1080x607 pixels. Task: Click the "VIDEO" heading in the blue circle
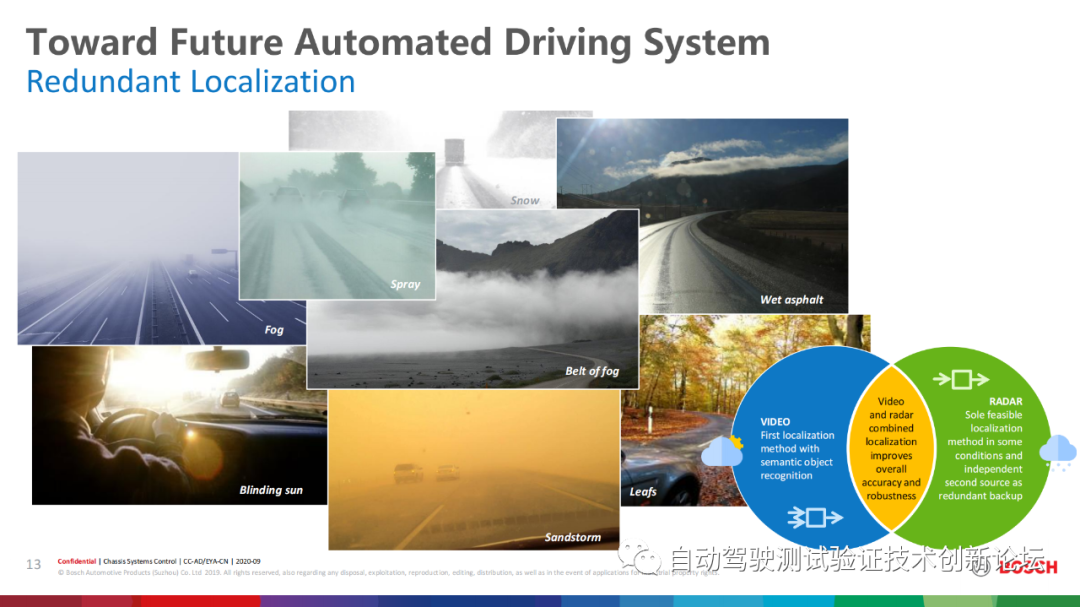pyautogui.click(x=775, y=422)
